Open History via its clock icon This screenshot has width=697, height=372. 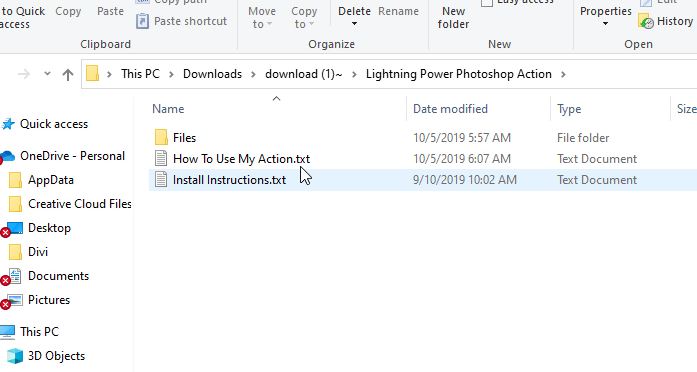[646, 21]
